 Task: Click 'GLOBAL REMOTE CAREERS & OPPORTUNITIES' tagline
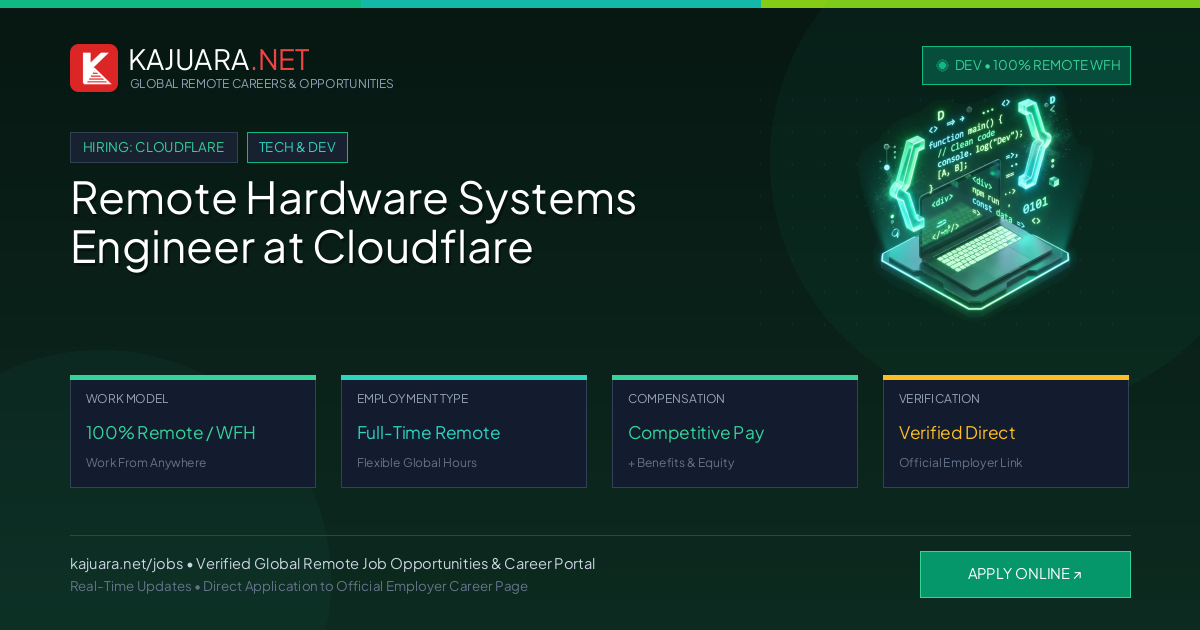[262, 84]
